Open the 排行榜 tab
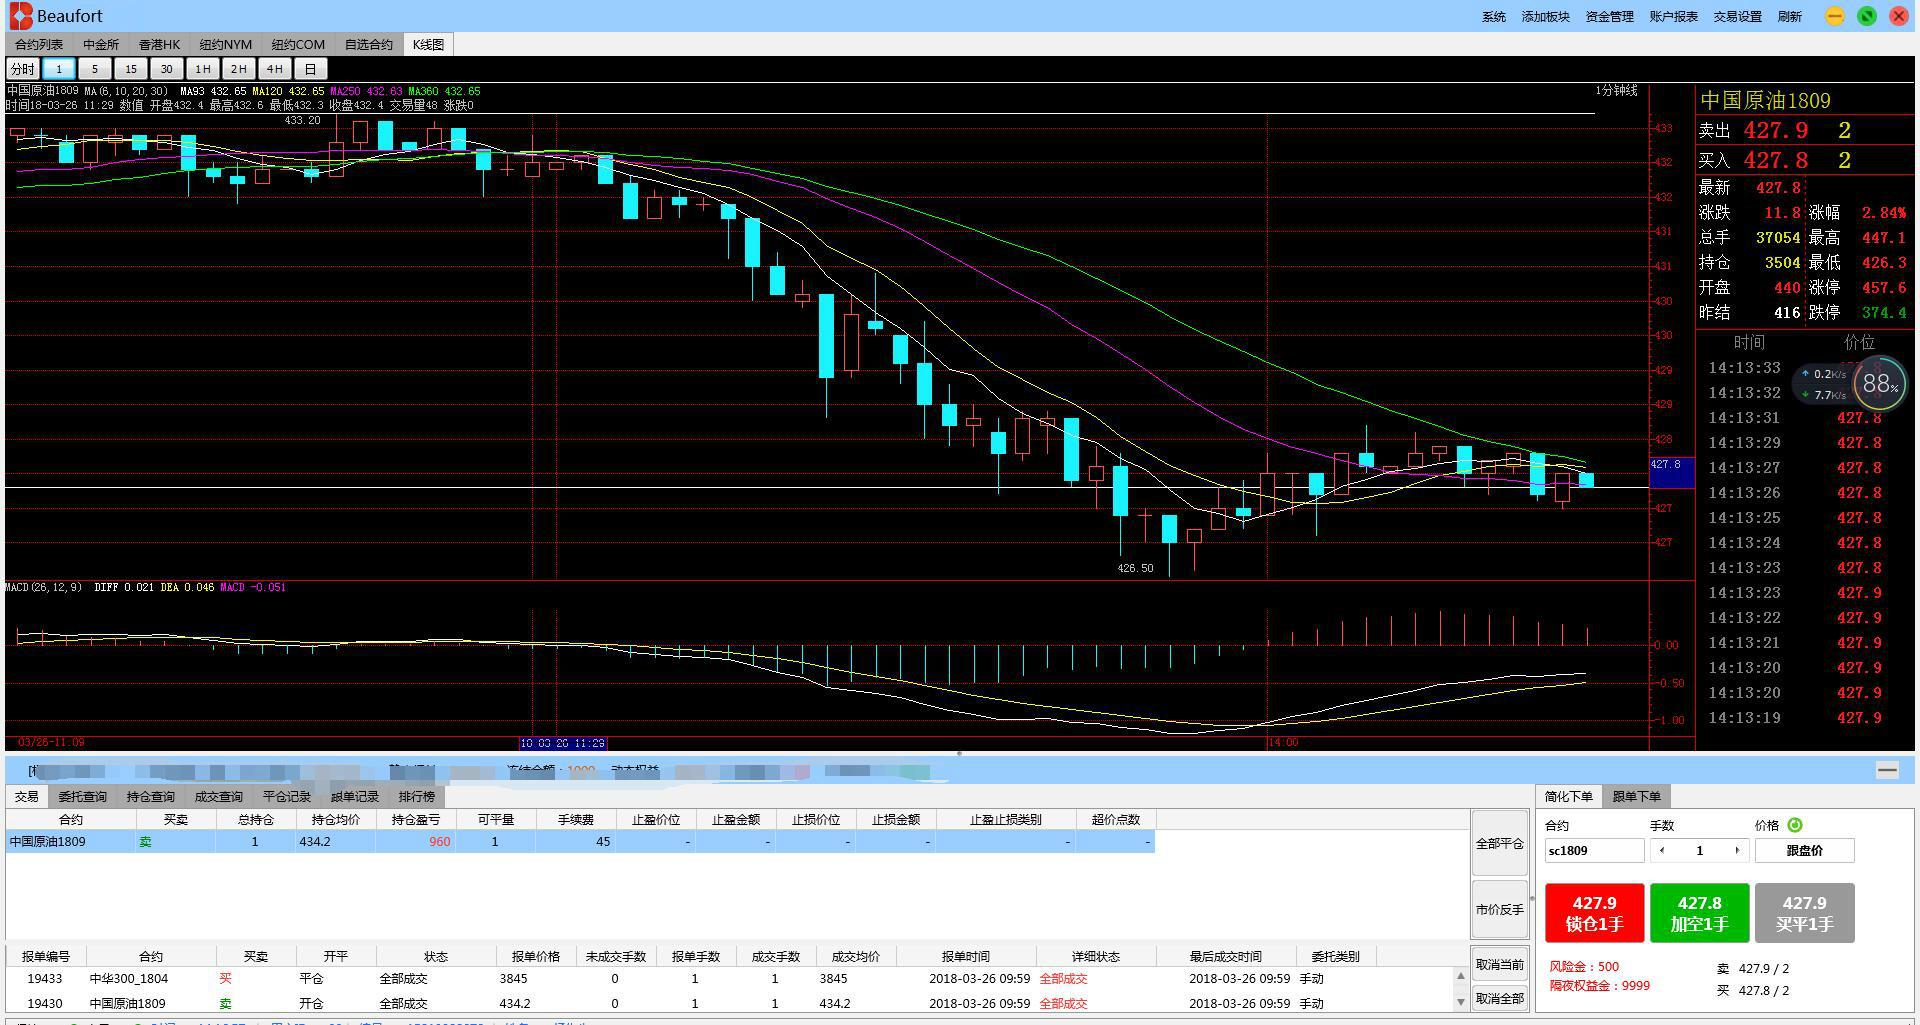This screenshot has height=1025, width=1920. pos(417,797)
